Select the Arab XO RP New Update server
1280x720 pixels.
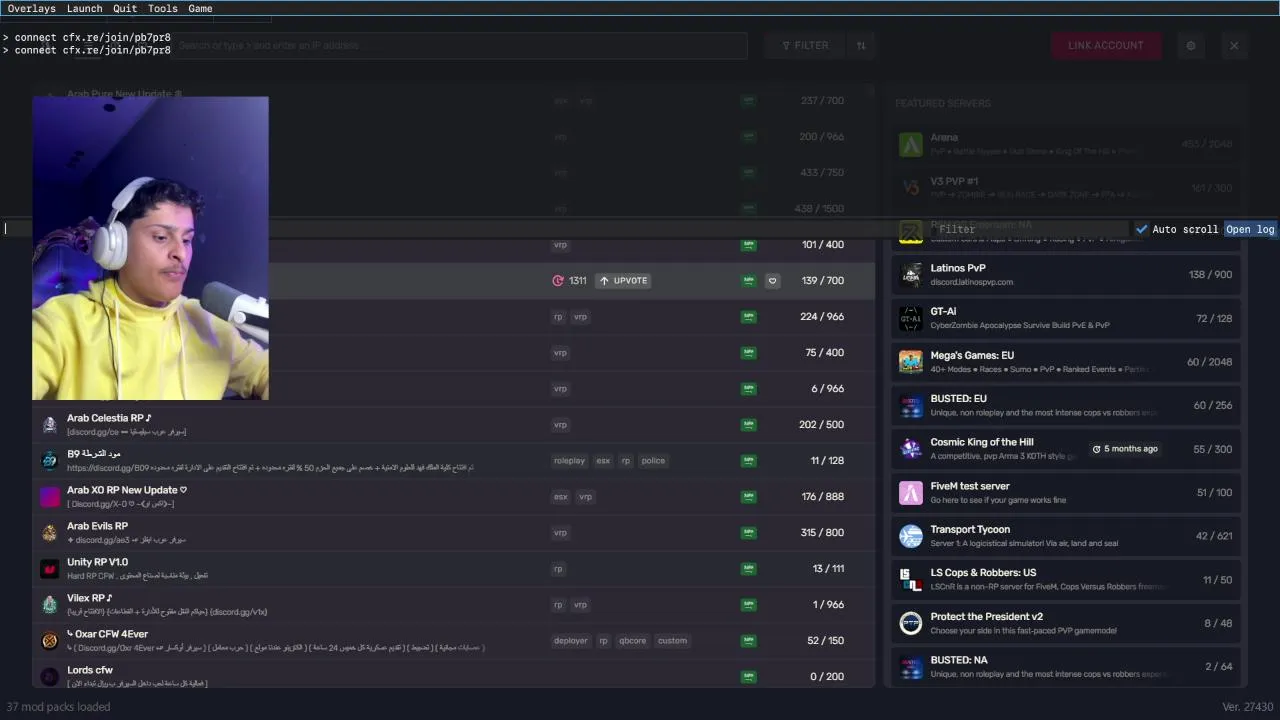(127, 490)
